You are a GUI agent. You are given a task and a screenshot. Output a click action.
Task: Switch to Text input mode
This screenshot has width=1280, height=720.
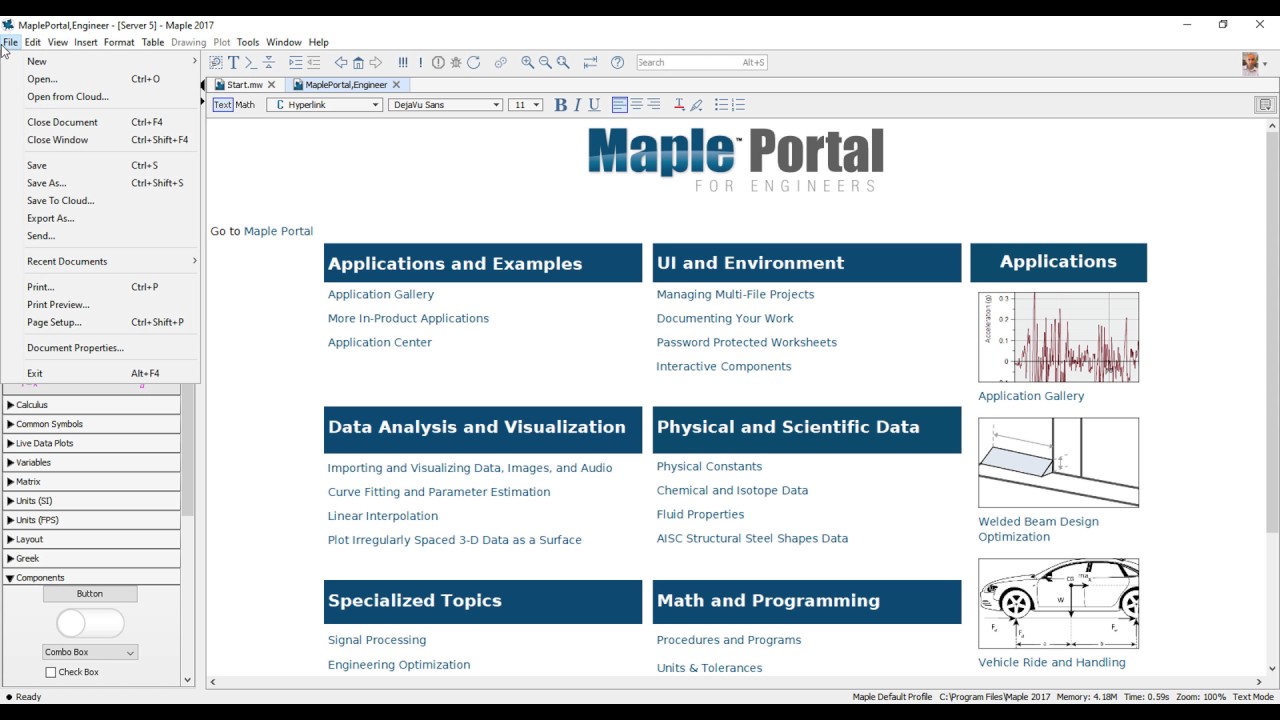click(x=222, y=104)
